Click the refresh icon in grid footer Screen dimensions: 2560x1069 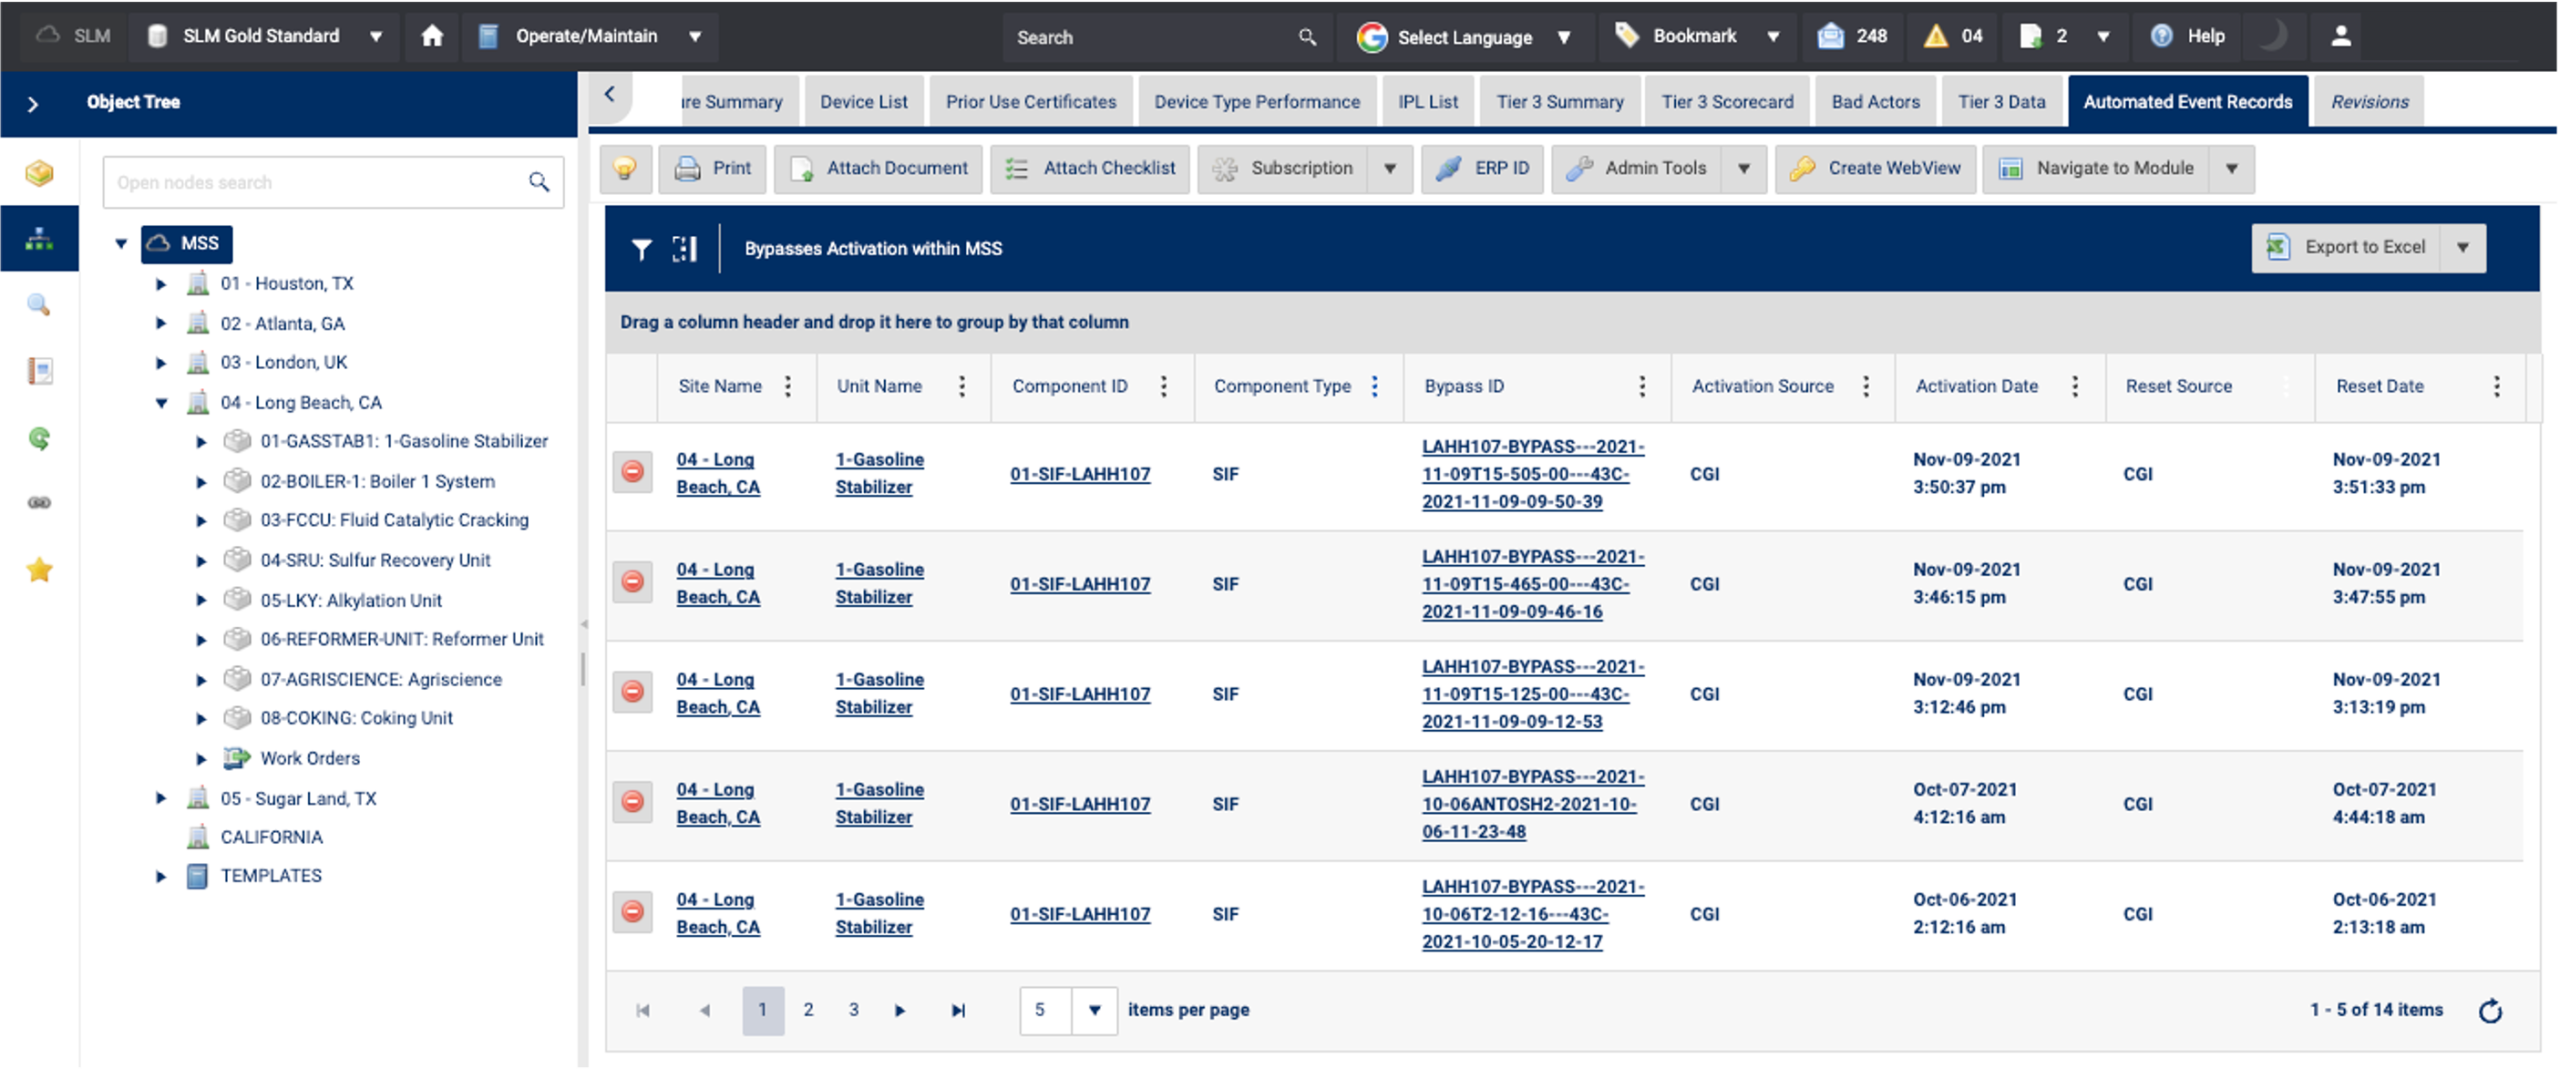tap(2490, 1011)
